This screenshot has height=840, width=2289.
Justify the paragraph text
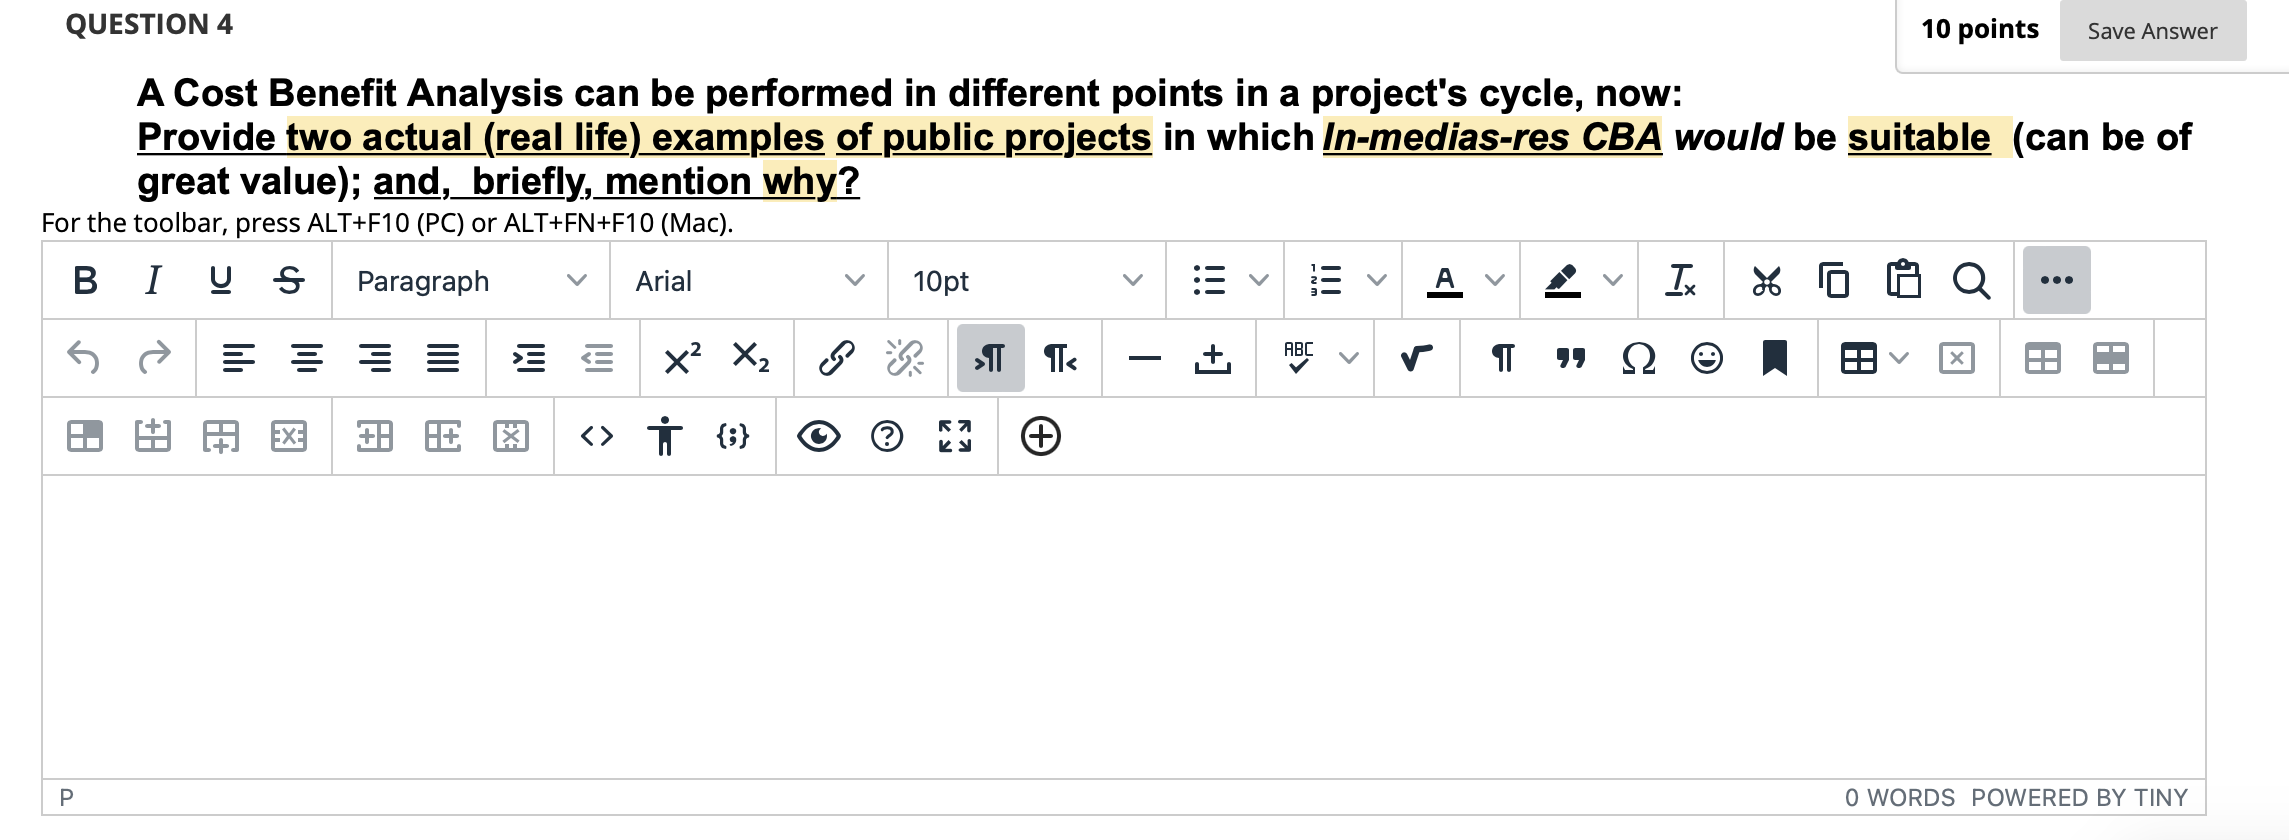pyautogui.click(x=443, y=358)
